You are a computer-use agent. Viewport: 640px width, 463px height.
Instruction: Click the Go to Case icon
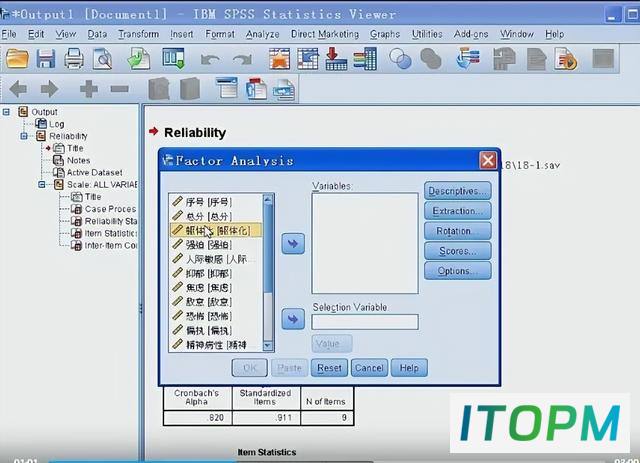coord(308,58)
